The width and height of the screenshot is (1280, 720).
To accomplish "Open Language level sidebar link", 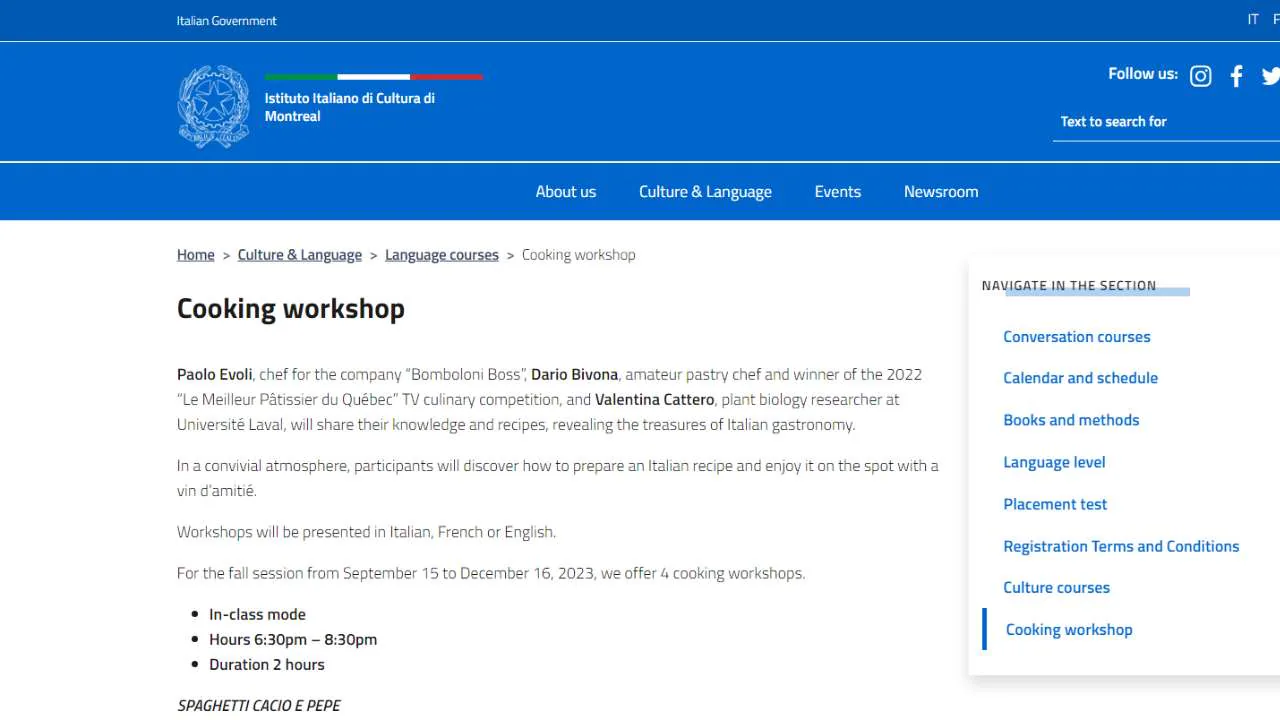I will (x=1054, y=462).
